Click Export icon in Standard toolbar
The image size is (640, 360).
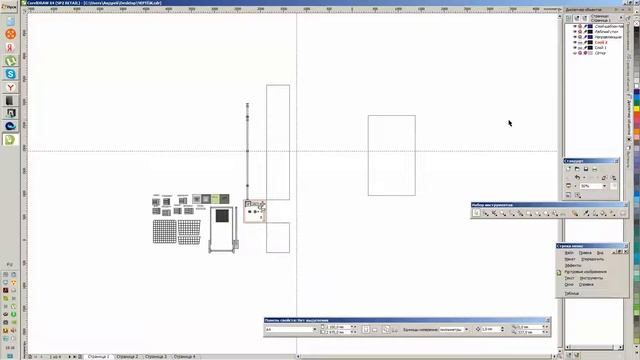(x=613, y=178)
